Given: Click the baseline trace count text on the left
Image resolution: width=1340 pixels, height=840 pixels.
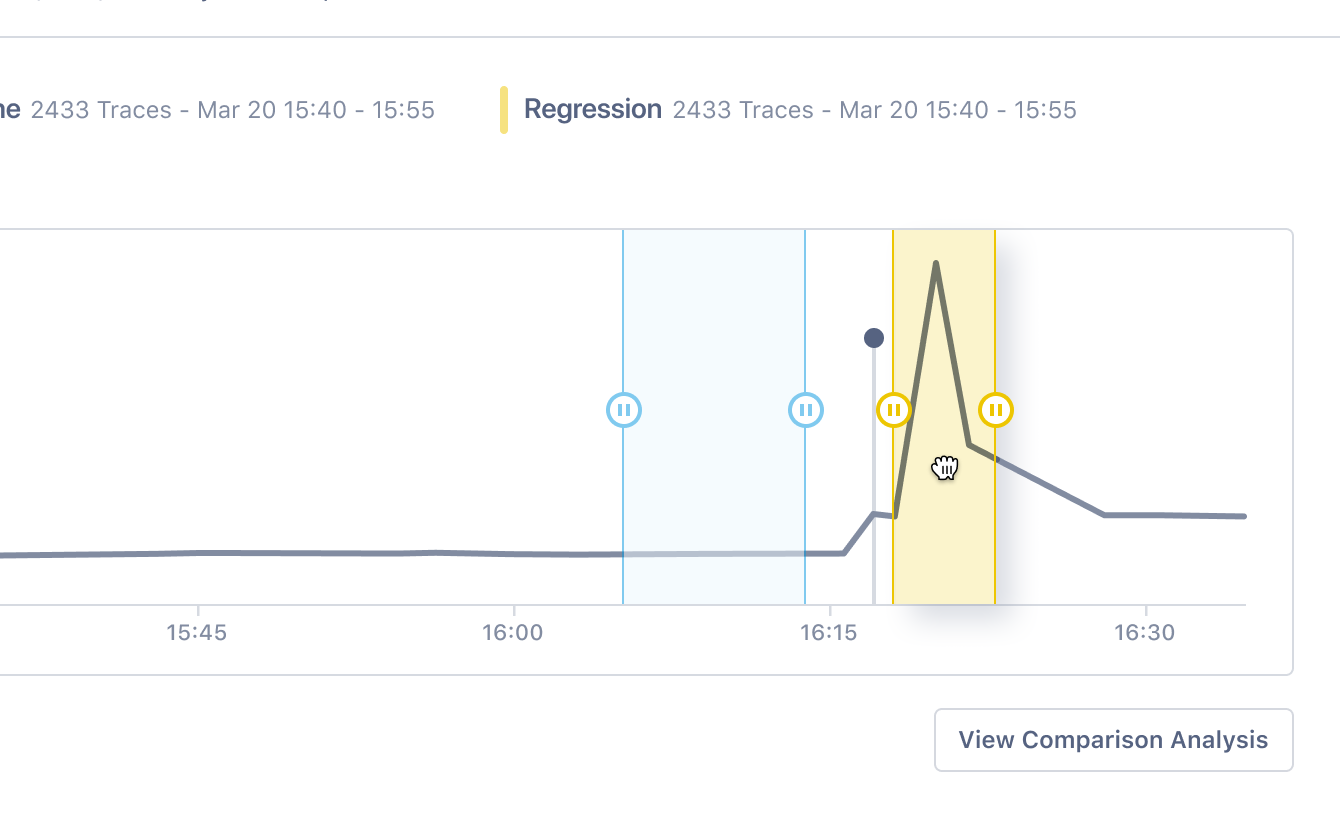Looking at the screenshot, I should pyautogui.click(x=233, y=110).
